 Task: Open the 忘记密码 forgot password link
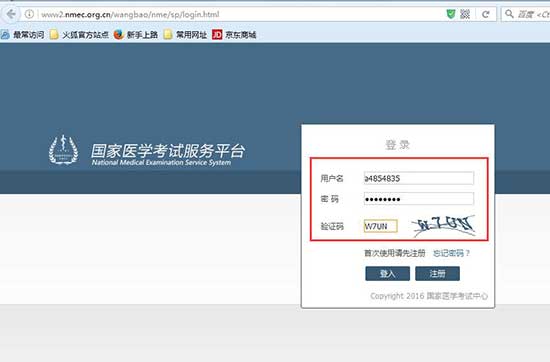point(451,253)
